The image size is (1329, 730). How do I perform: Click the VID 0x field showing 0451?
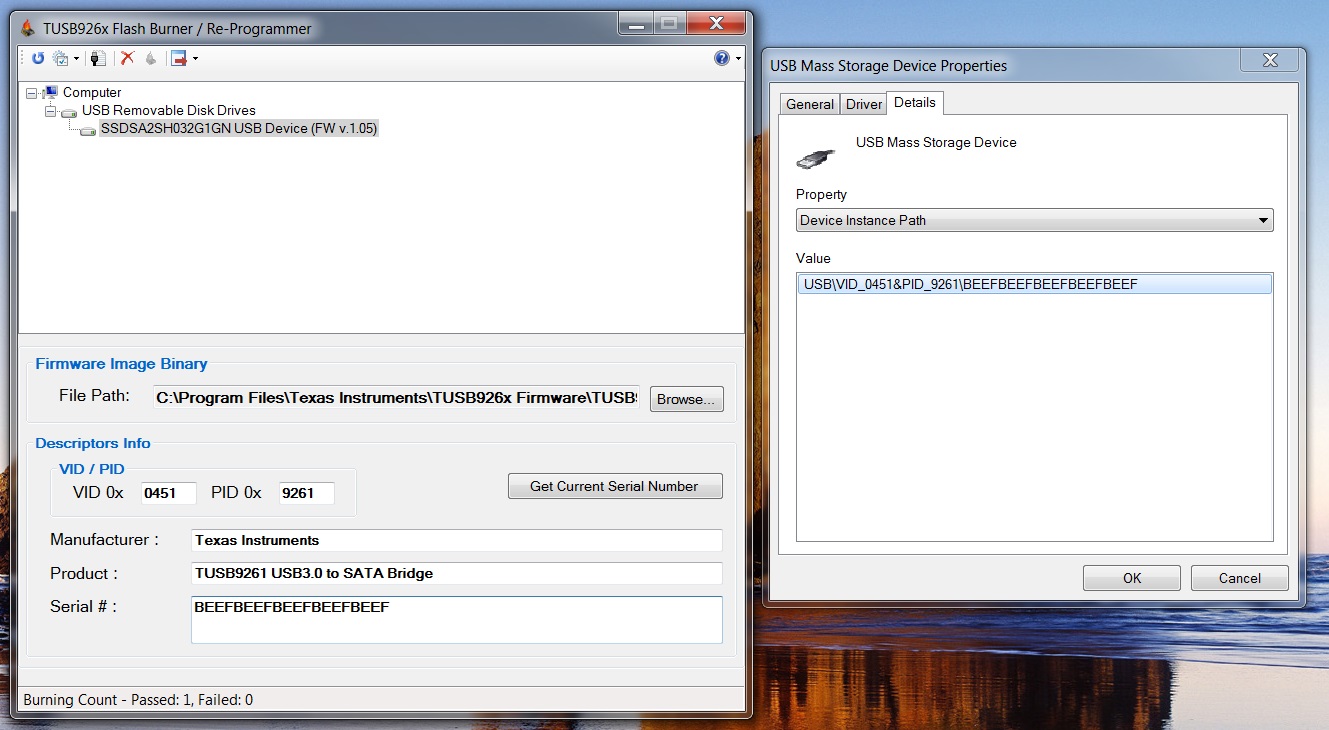[168, 492]
